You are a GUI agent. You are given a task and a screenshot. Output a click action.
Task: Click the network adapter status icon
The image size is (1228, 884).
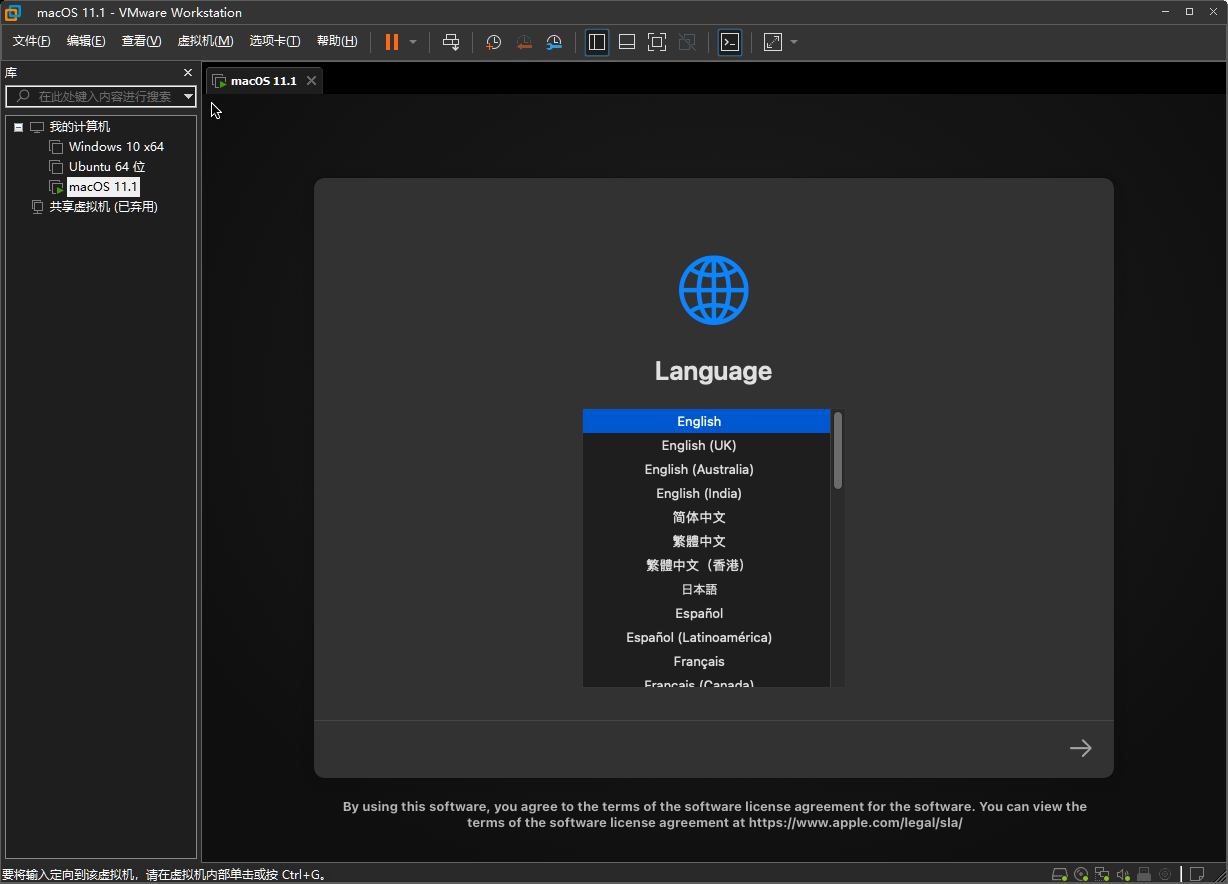click(1102, 874)
